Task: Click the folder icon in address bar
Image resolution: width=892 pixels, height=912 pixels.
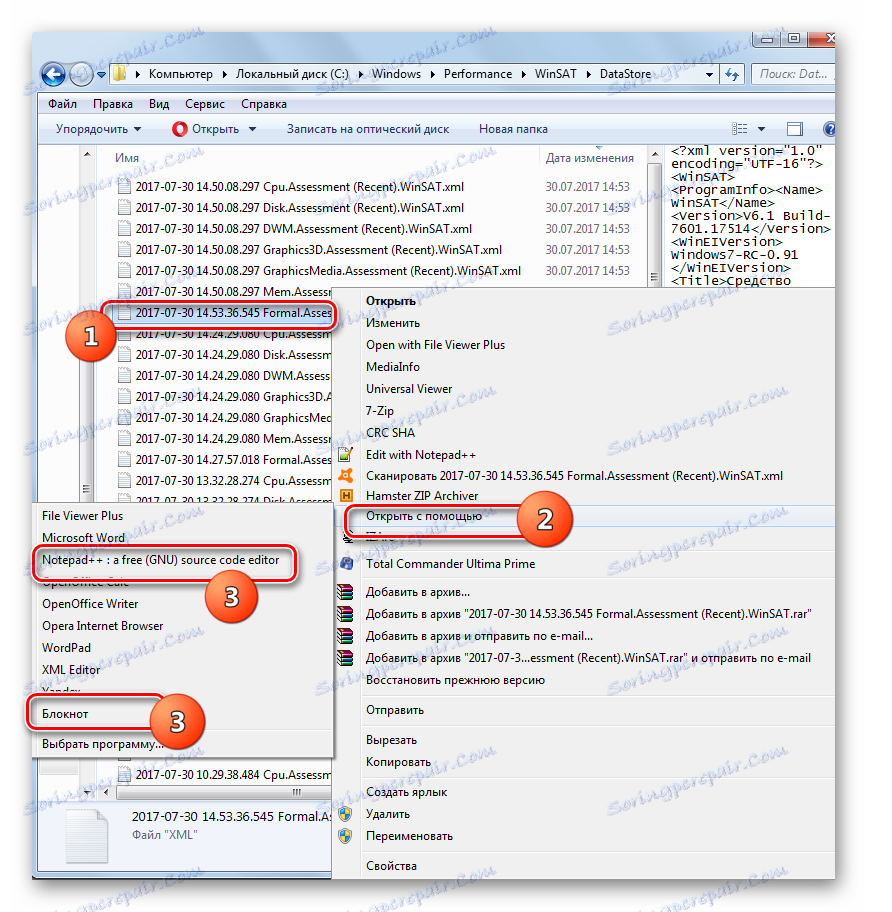Action: point(120,74)
